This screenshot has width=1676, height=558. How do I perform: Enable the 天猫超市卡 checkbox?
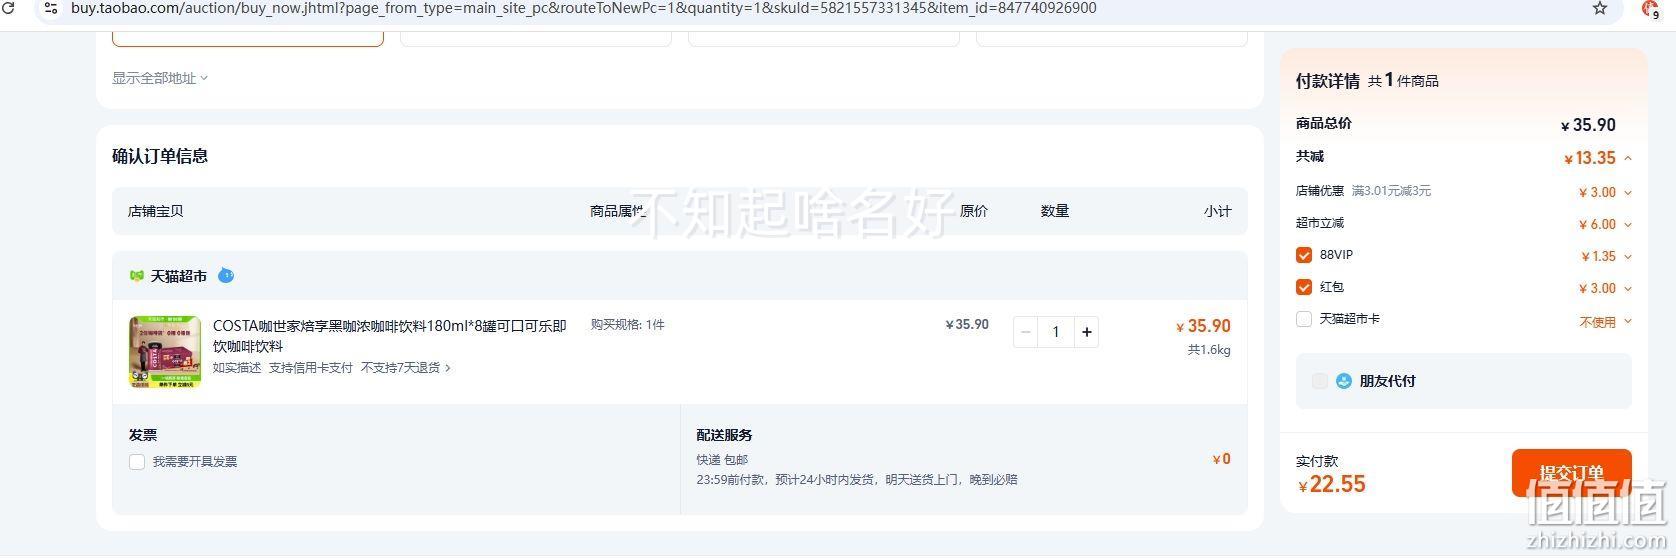[x=1304, y=319]
